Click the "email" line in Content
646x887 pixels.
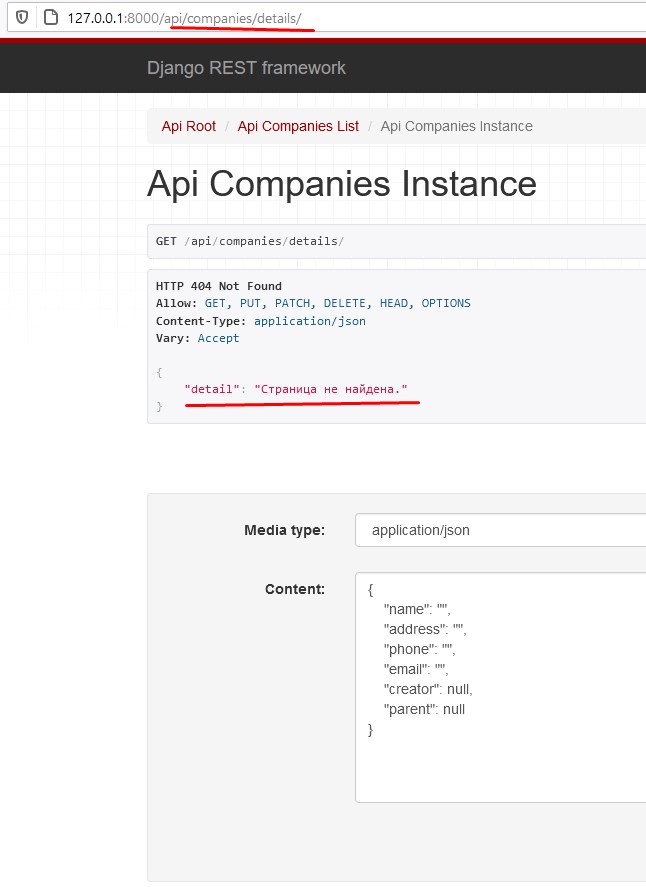tap(416, 669)
